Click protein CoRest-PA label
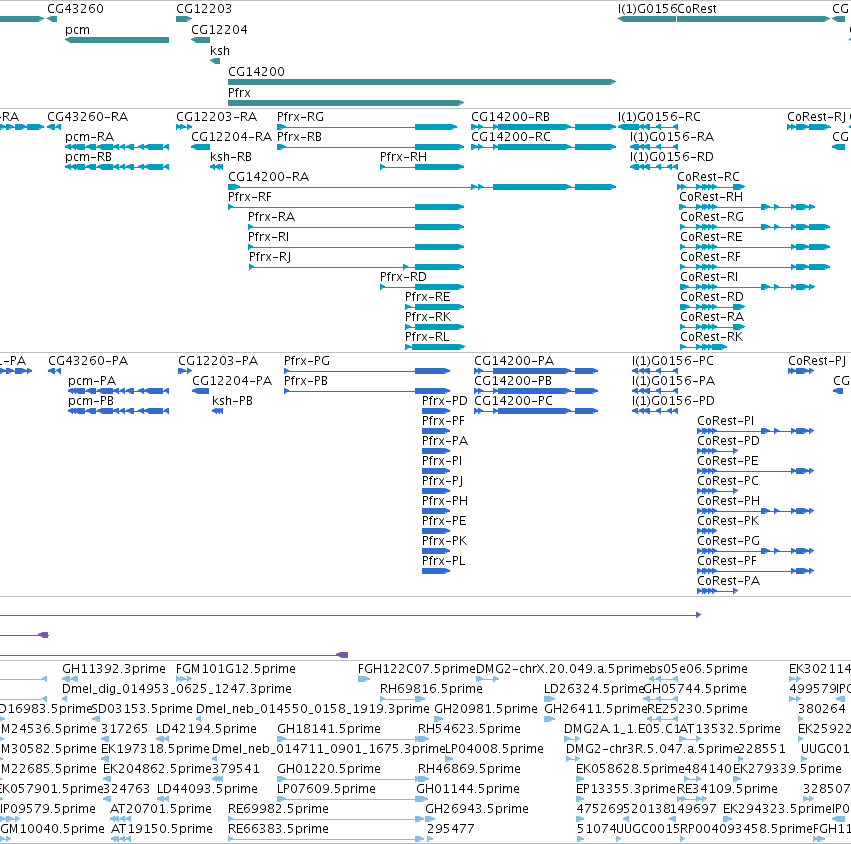This screenshot has width=851, height=844. tap(728, 581)
